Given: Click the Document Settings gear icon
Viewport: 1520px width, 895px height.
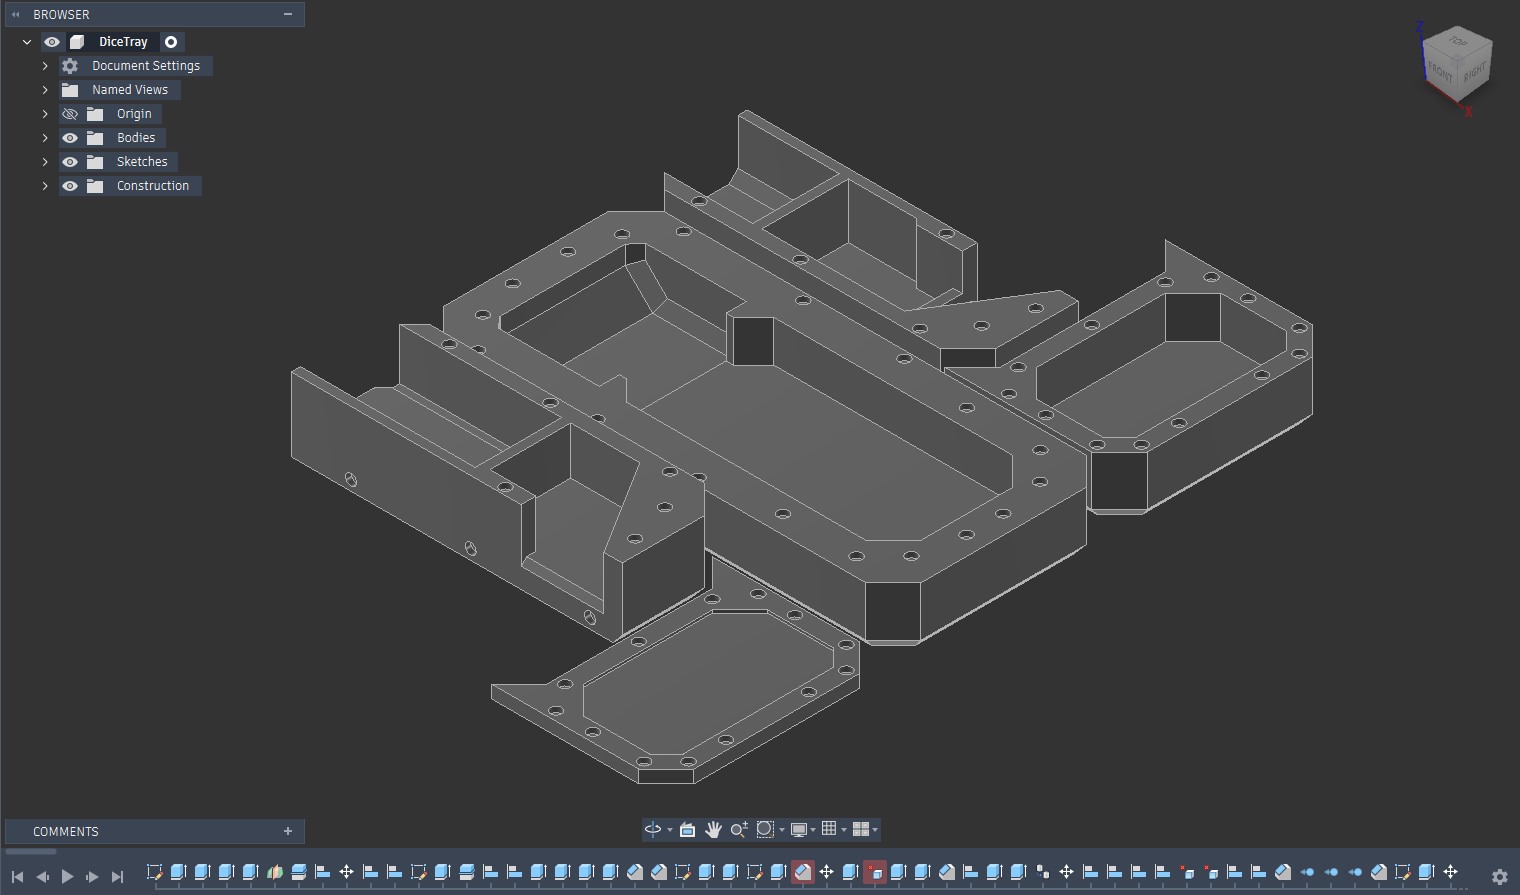Looking at the screenshot, I should coord(70,66).
